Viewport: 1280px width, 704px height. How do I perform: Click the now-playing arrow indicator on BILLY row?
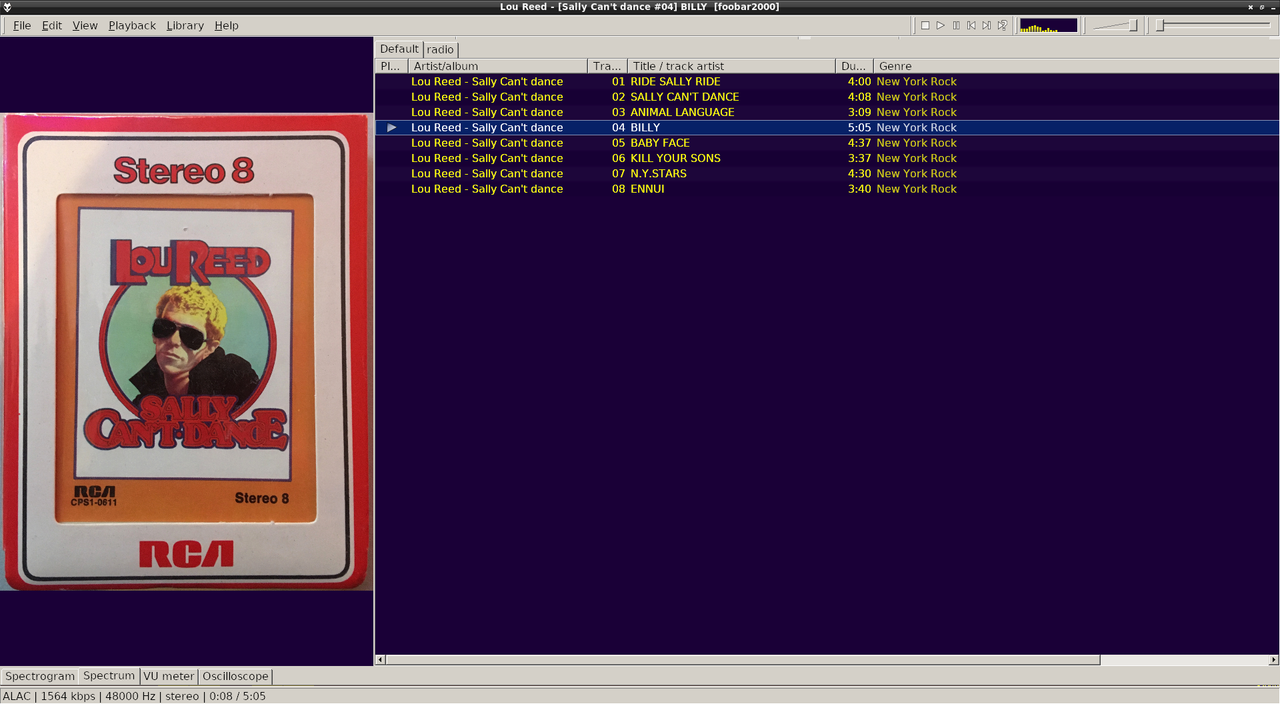392,127
